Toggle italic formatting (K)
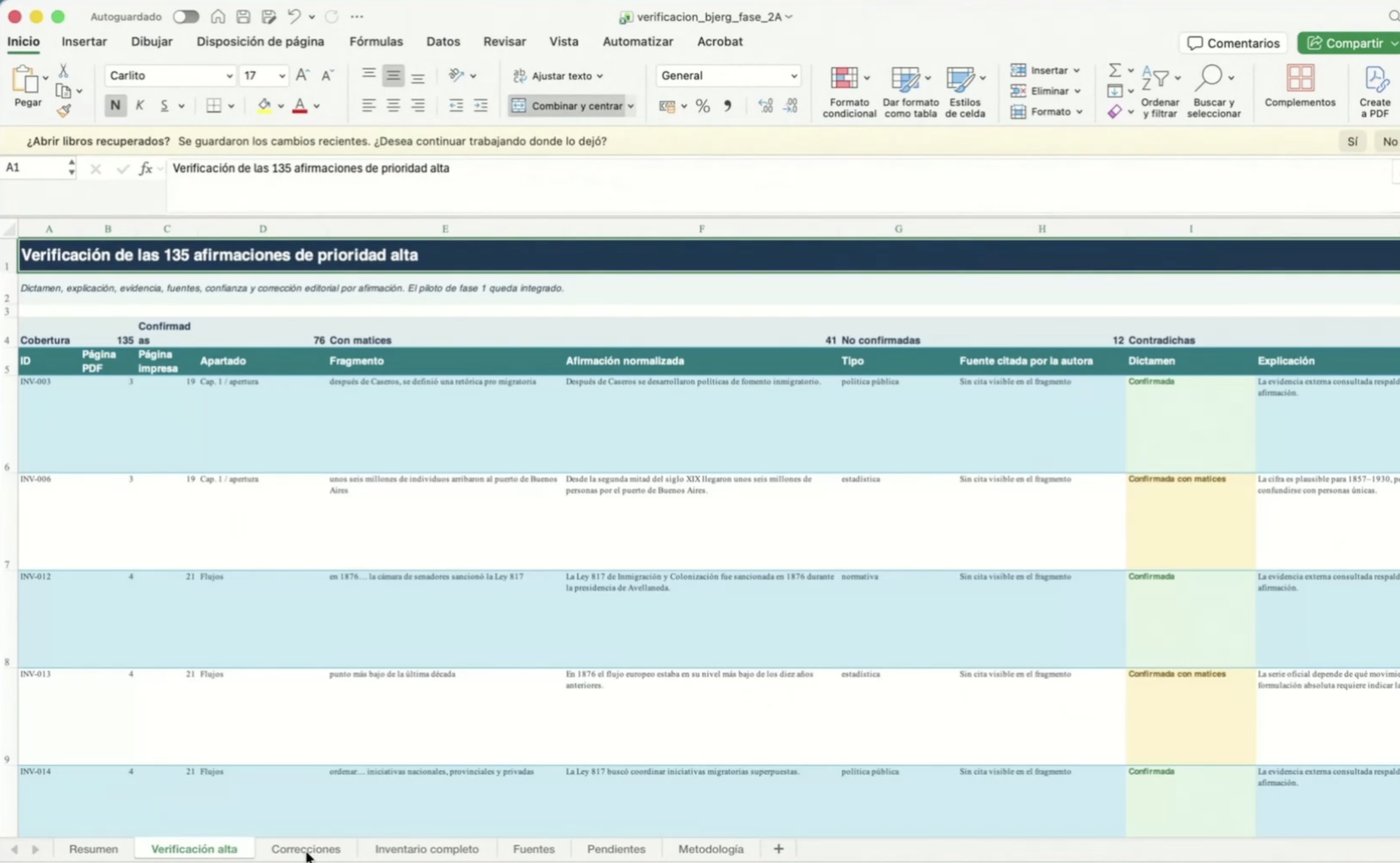 [x=140, y=105]
